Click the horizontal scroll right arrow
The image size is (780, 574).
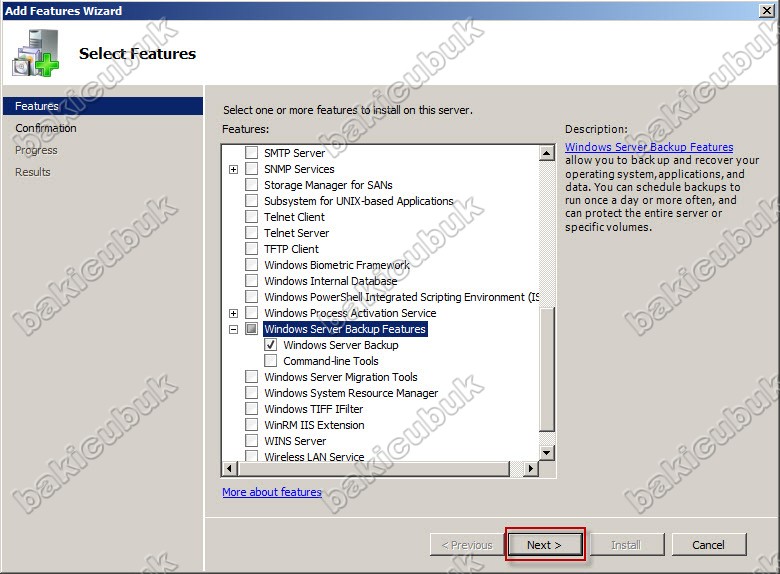(x=531, y=468)
